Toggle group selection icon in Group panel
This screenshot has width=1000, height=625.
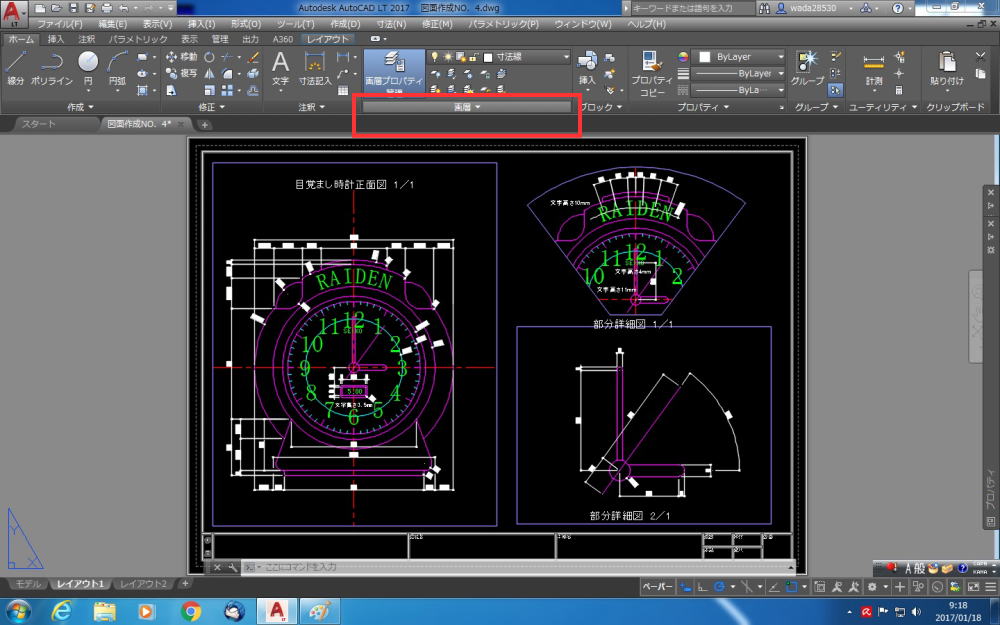click(x=835, y=90)
